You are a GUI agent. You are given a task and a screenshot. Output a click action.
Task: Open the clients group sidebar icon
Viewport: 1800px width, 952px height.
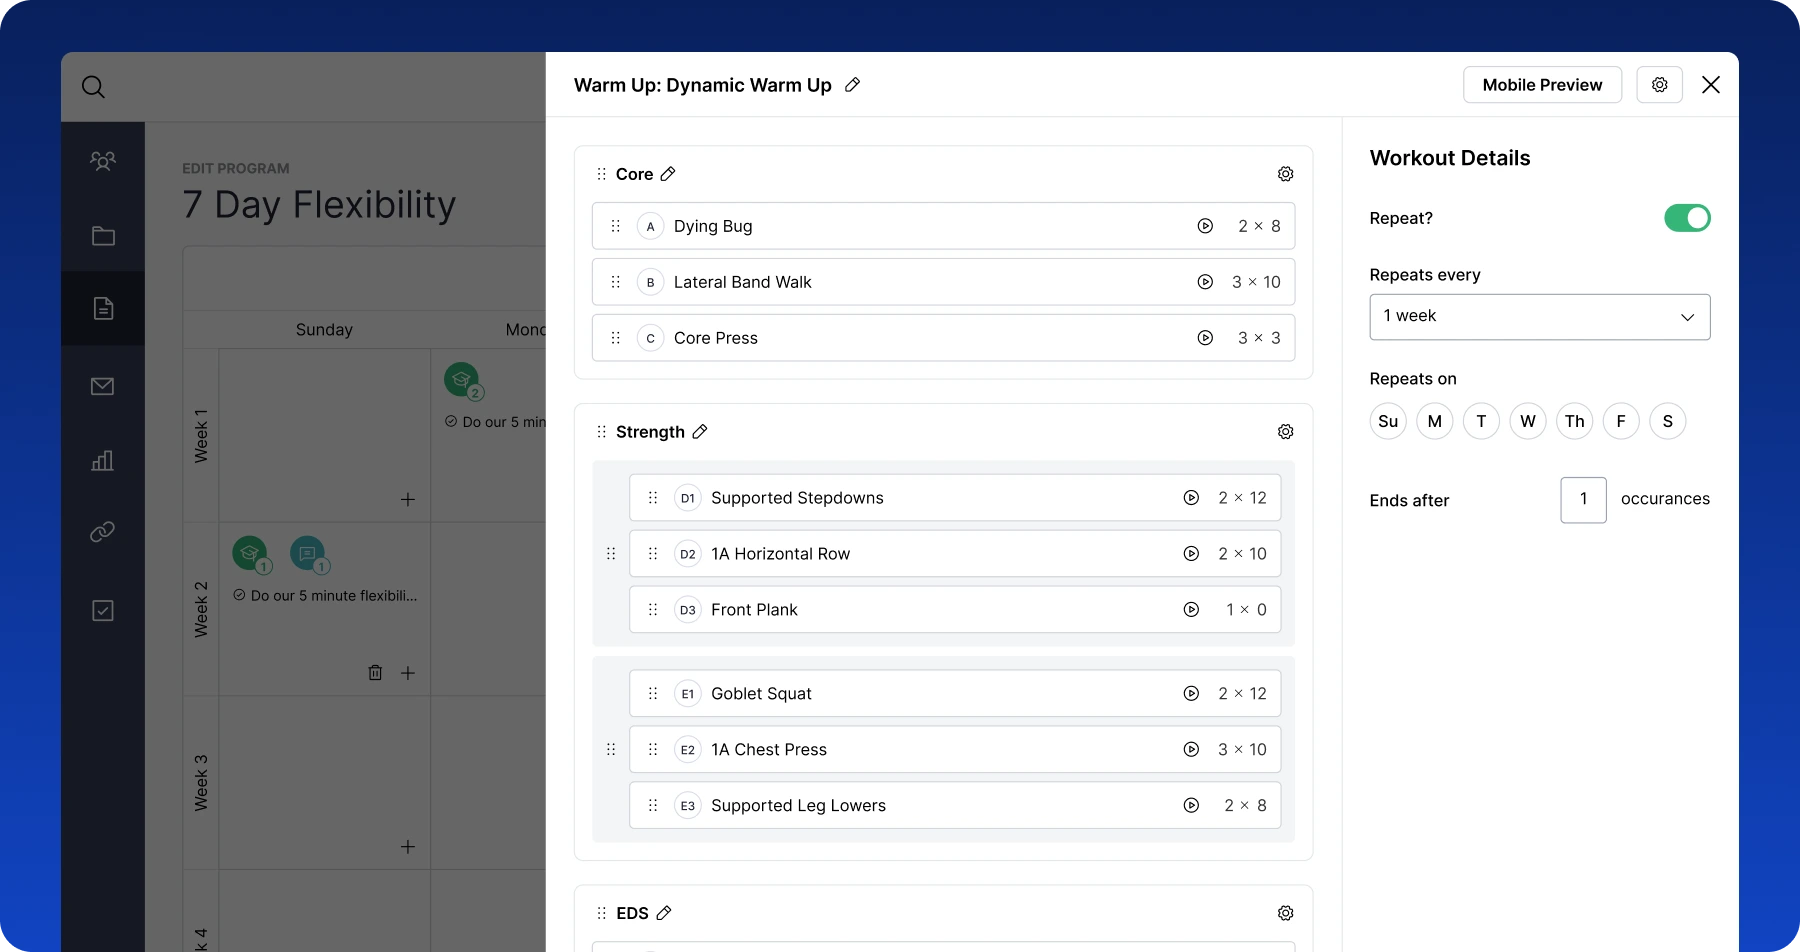(103, 161)
